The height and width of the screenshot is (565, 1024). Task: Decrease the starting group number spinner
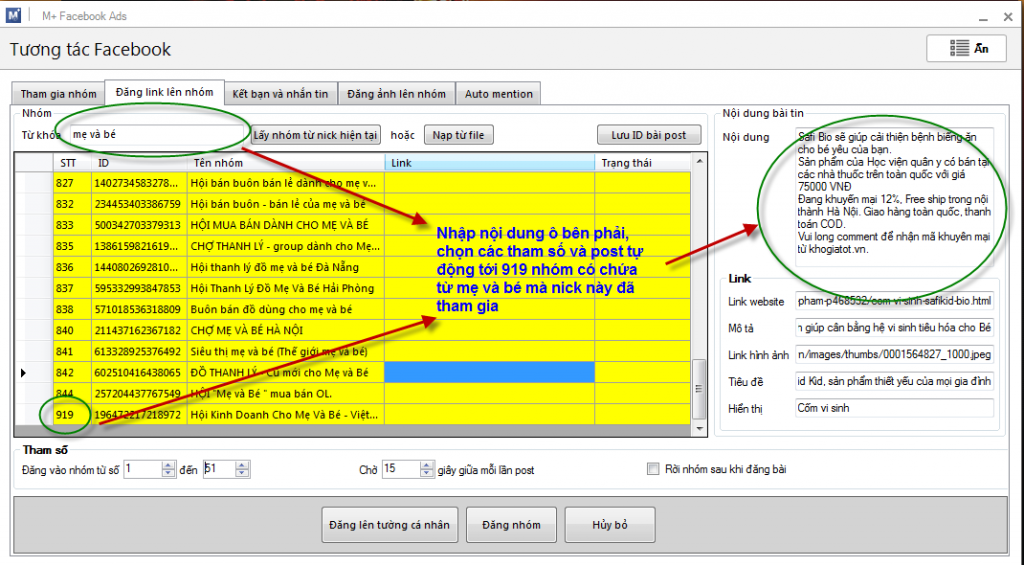(168, 473)
